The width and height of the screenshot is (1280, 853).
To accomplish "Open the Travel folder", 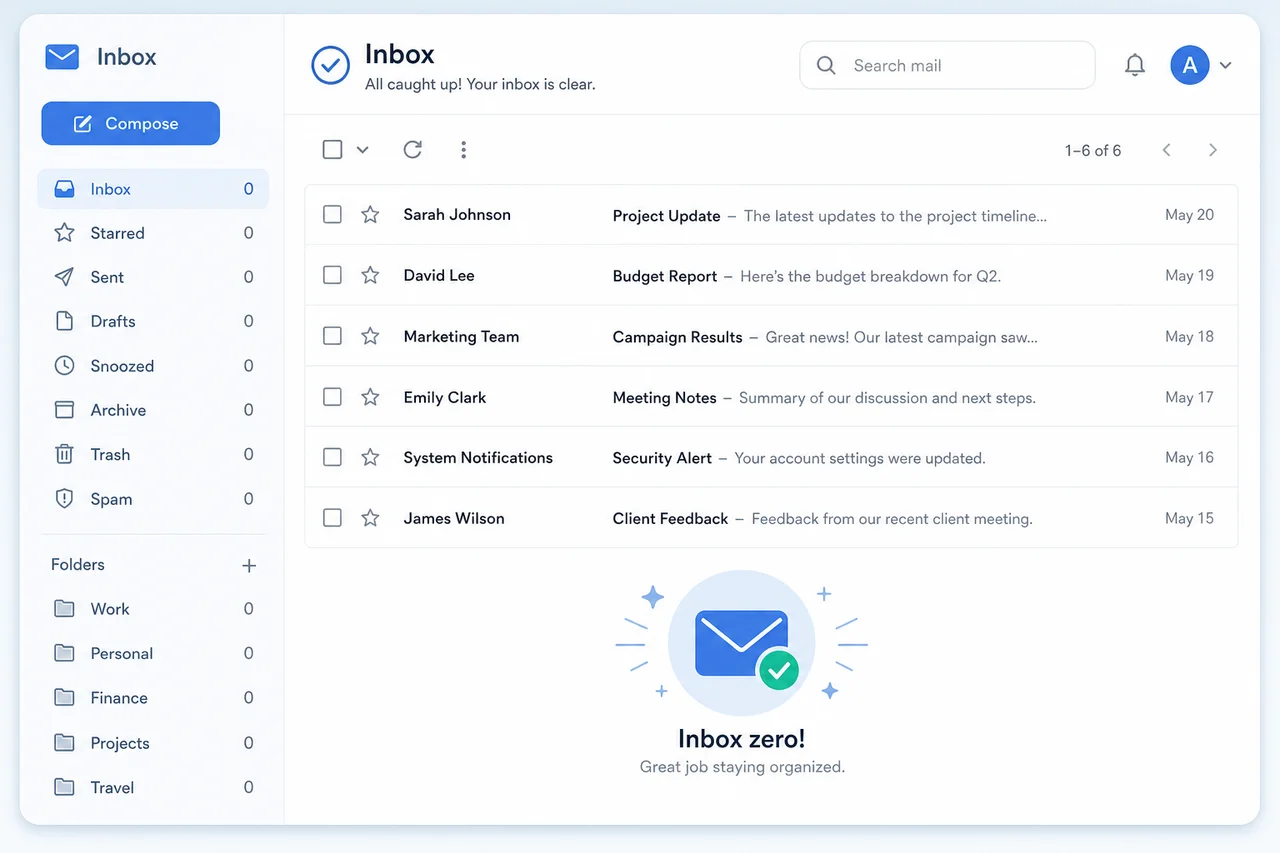I will [153, 787].
